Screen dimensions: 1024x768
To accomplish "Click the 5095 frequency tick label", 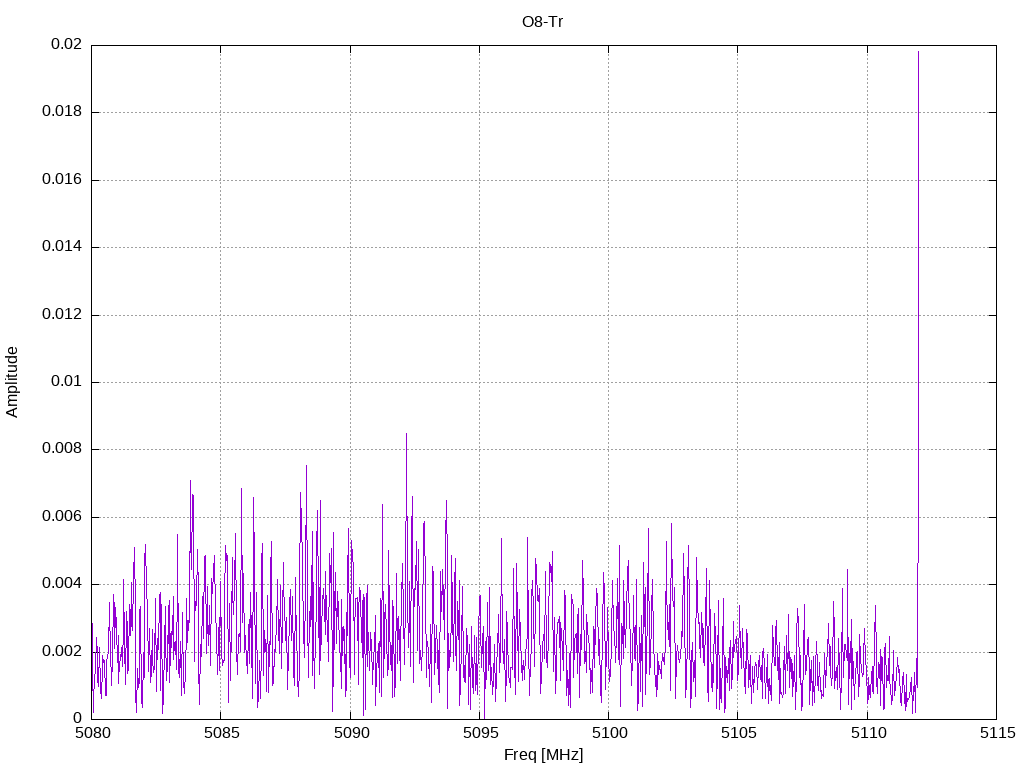I will [479, 733].
